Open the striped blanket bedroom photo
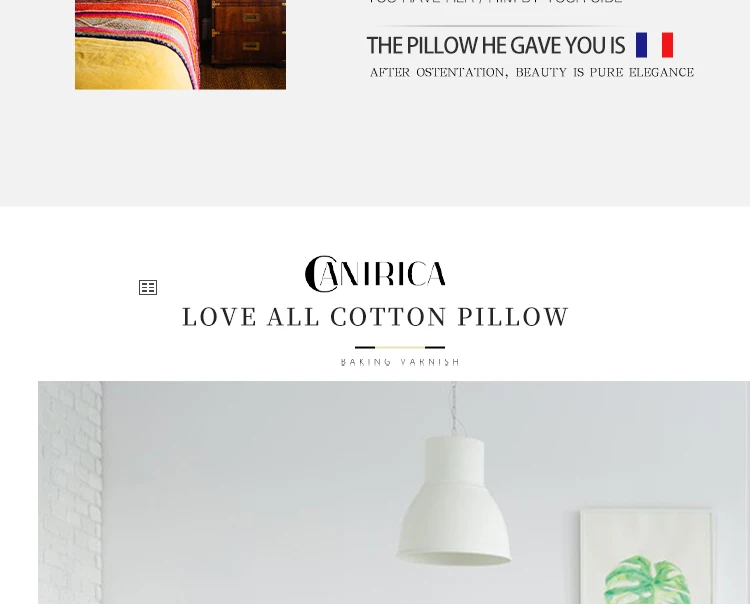Image resolution: width=750 pixels, height=604 pixels. [x=180, y=44]
